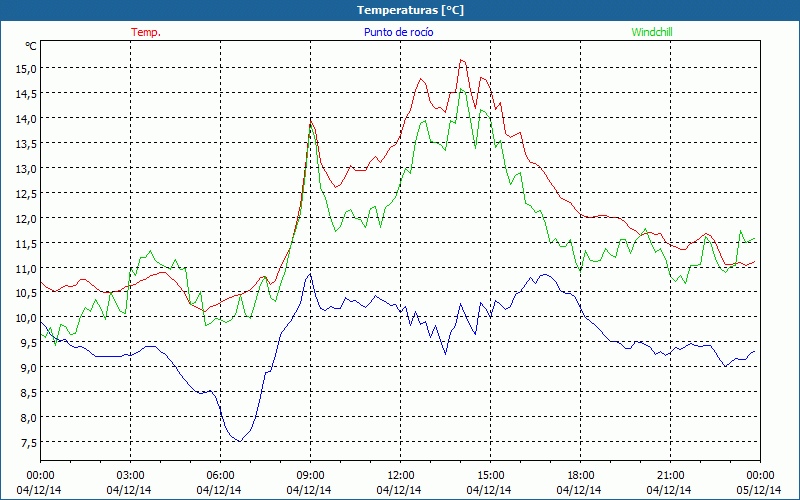Click the 14,5 y-axis value
The height and width of the screenshot is (500, 800).
point(26,93)
